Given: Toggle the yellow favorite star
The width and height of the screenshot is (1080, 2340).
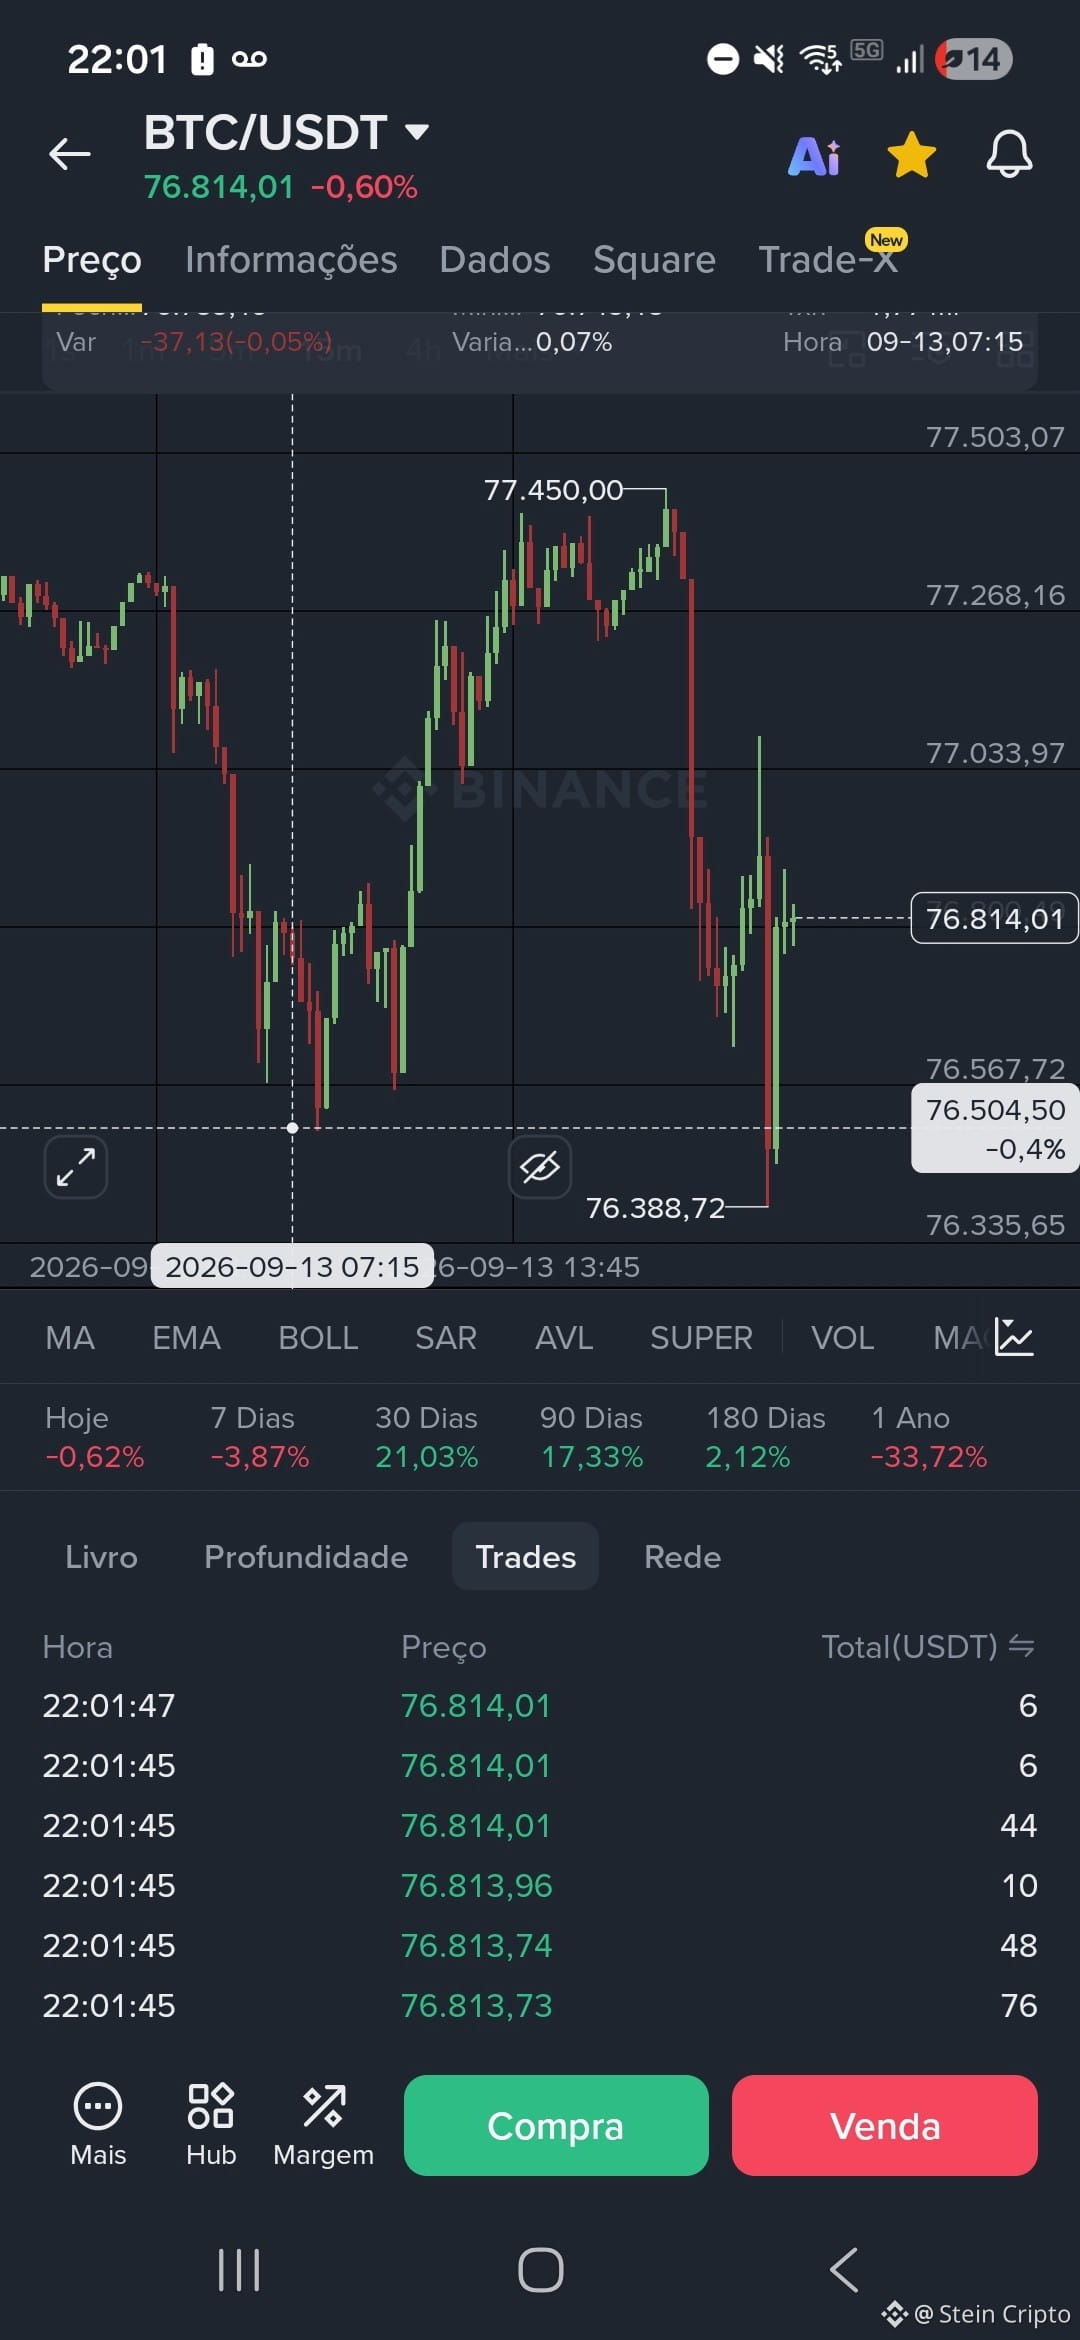Looking at the screenshot, I should click(x=911, y=155).
